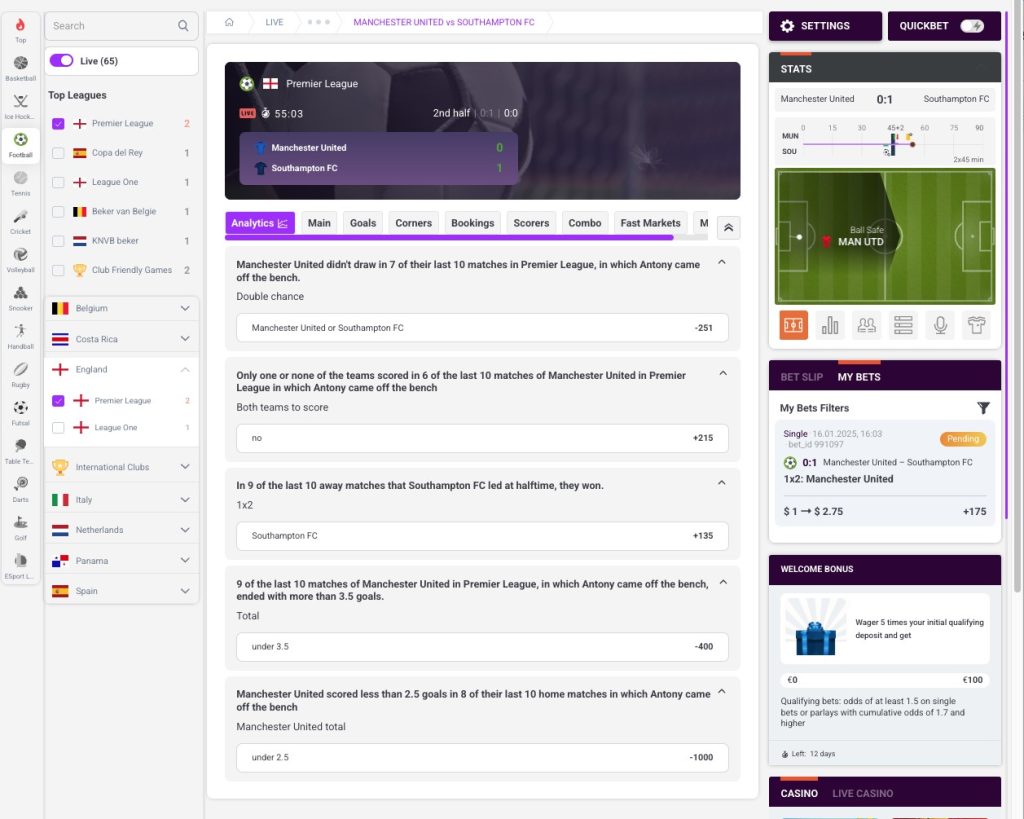Switch to the Main market tab

click(319, 223)
